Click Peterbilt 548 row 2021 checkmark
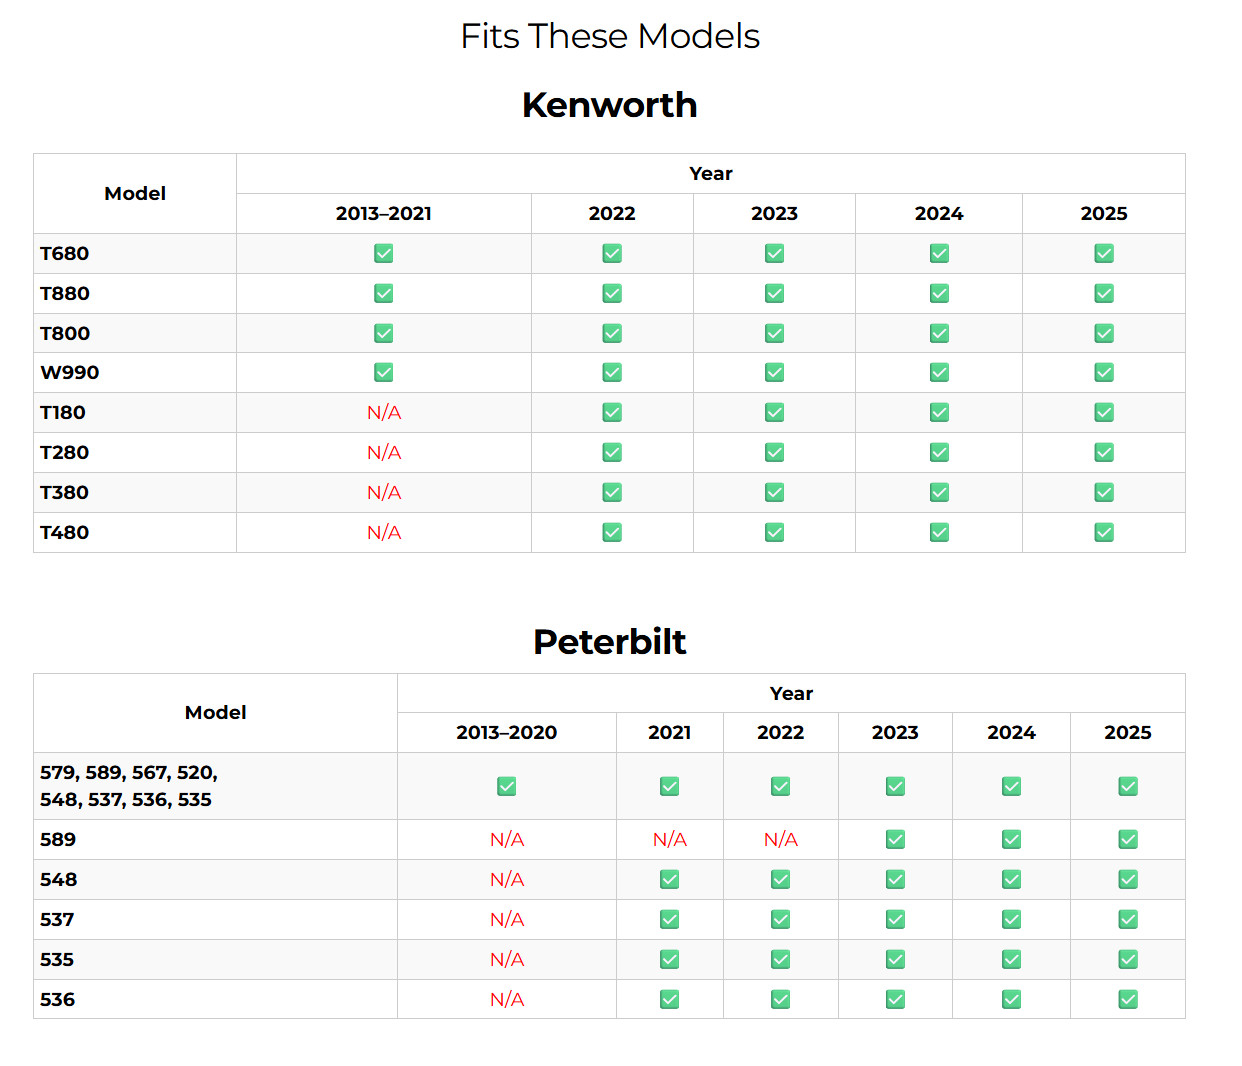This screenshot has height=1066, width=1242. coord(669,879)
